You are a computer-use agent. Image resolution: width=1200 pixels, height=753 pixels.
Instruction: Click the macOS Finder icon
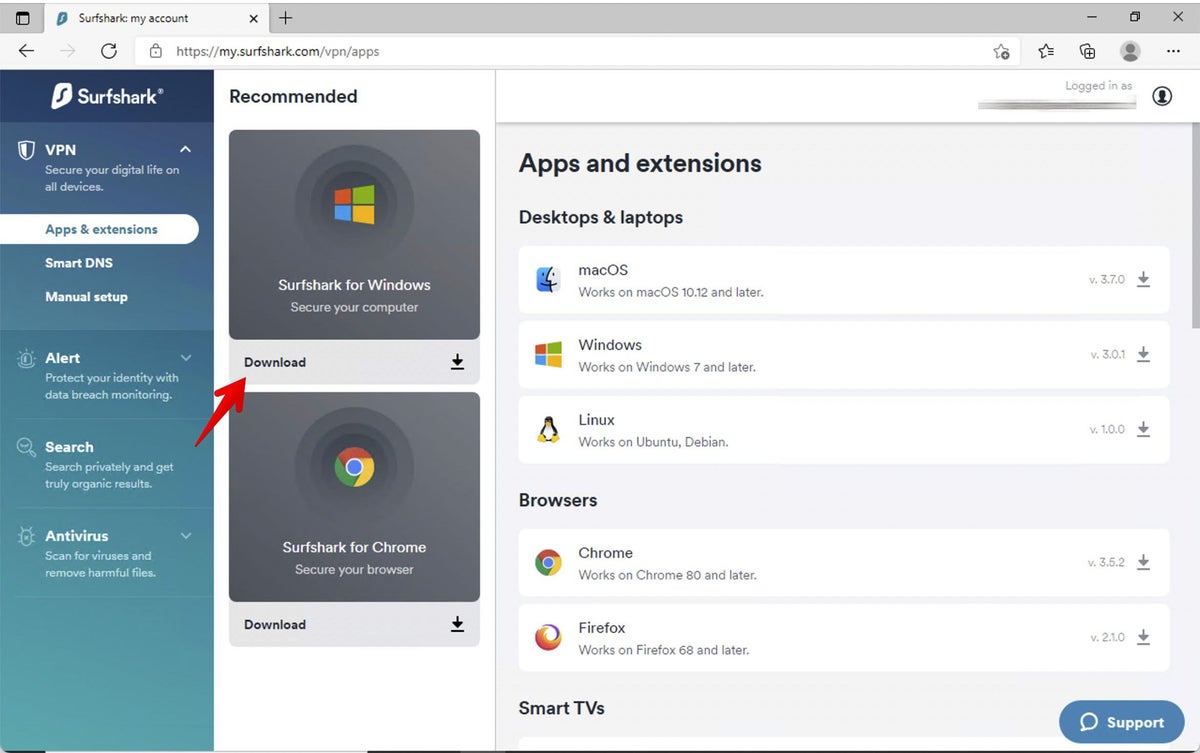(548, 280)
